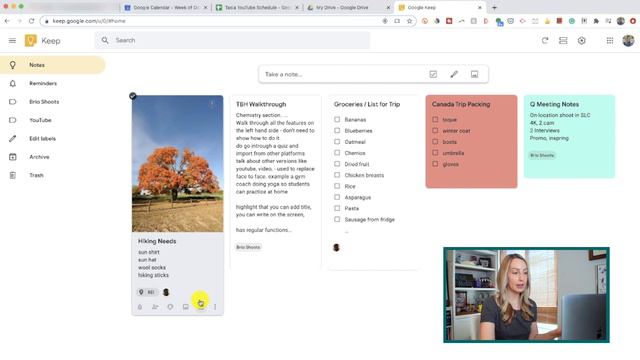Archive the Hiking Needs note
The width and height of the screenshot is (640, 360).
(201, 307)
